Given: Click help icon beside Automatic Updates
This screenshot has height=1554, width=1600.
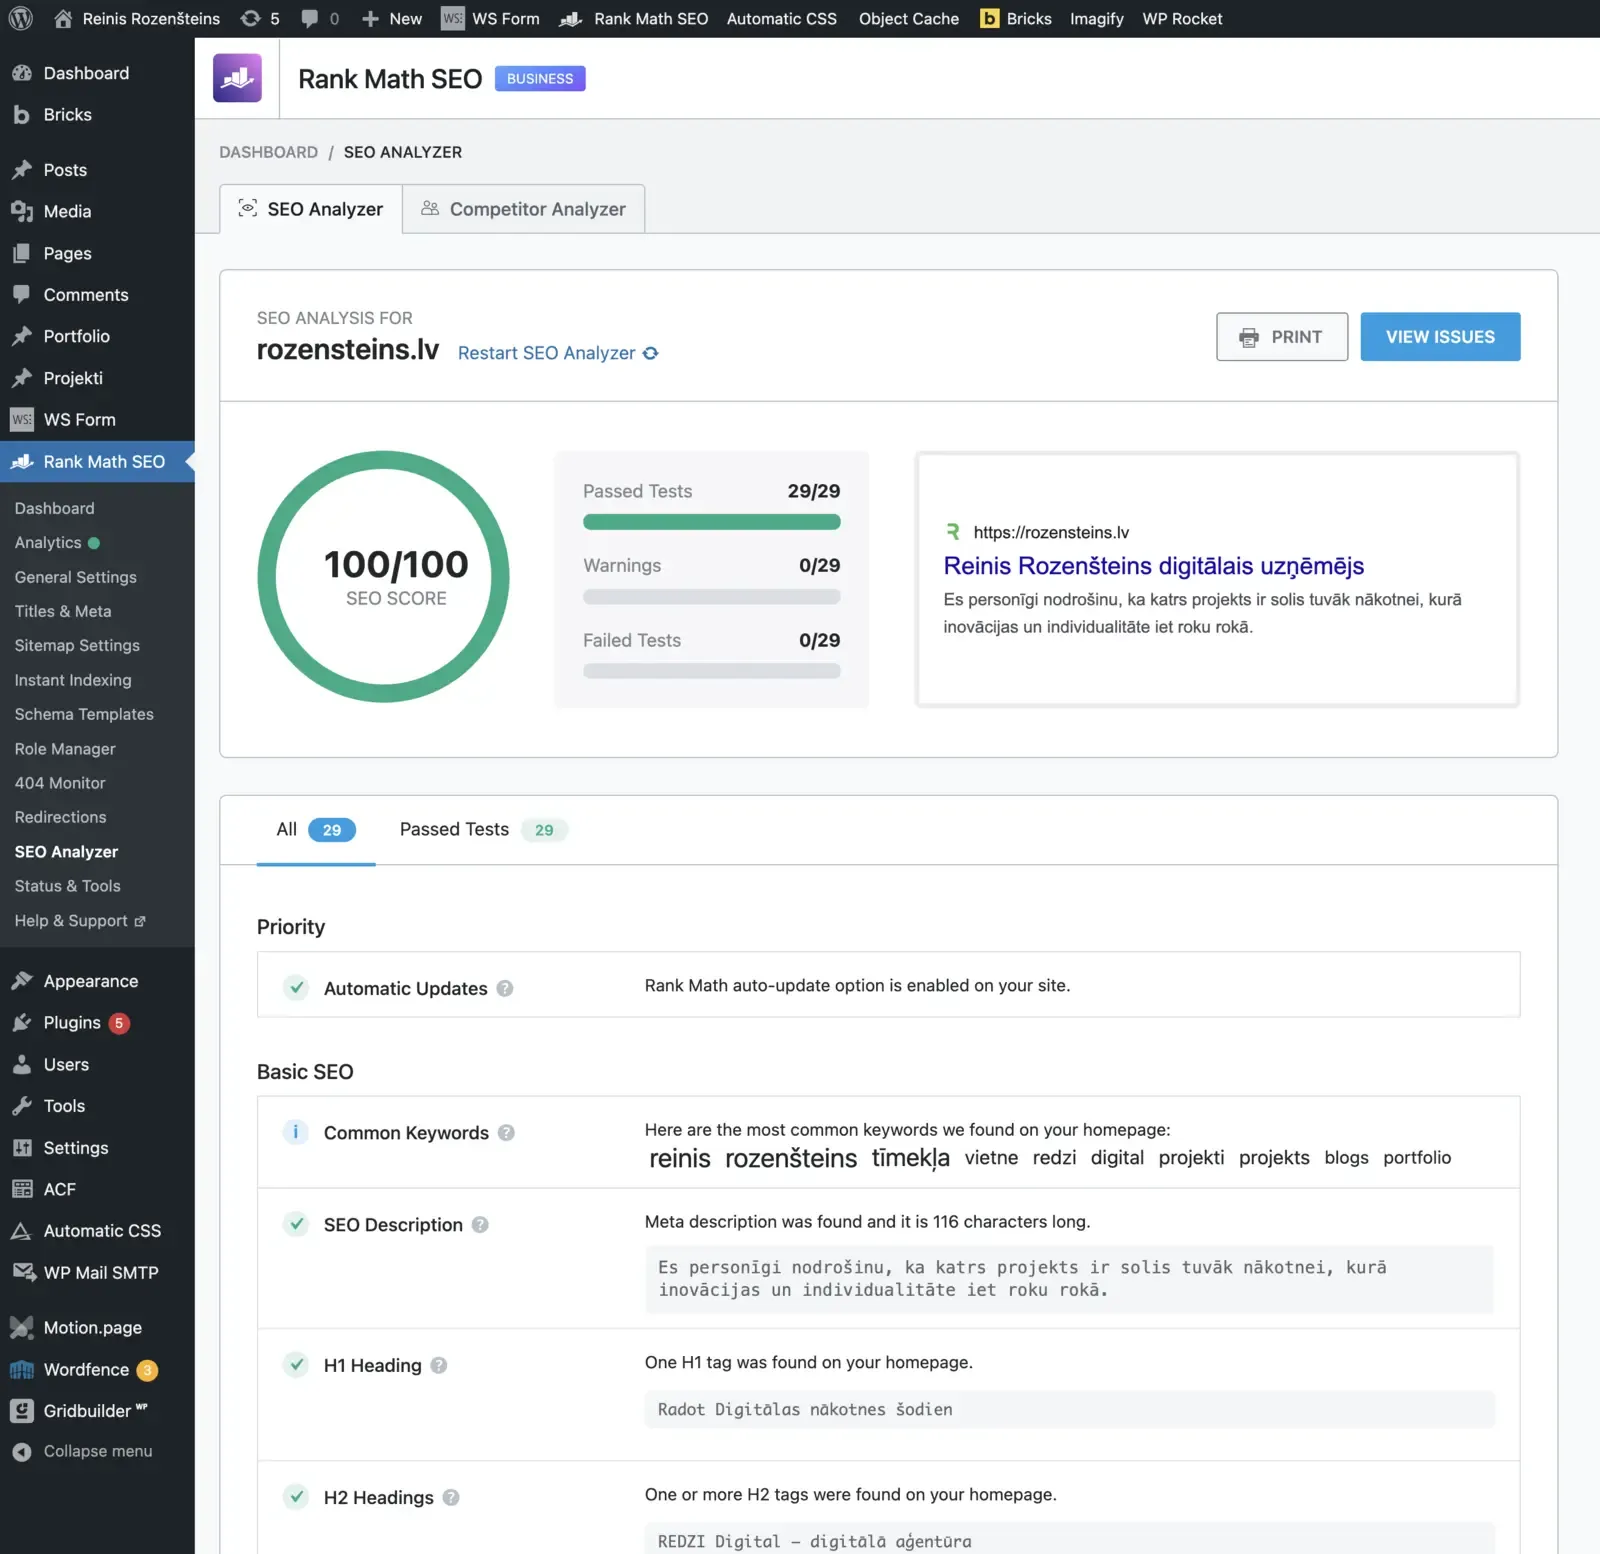Looking at the screenshot, I should pos(505,988).
